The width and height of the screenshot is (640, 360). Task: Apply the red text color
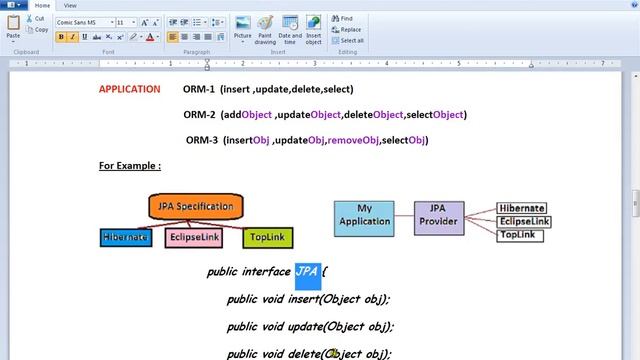pos(150,37)
